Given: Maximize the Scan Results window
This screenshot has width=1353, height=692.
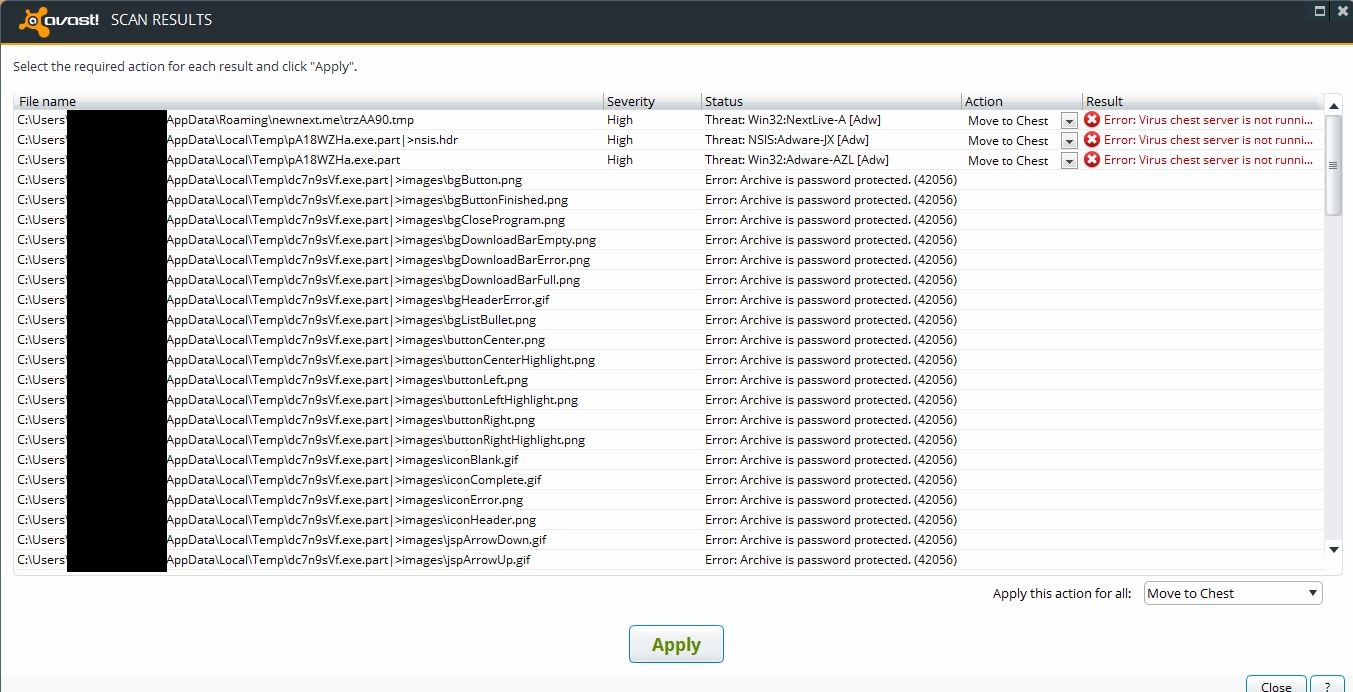Looking at the screenshot, I should tap(1320, 11).
